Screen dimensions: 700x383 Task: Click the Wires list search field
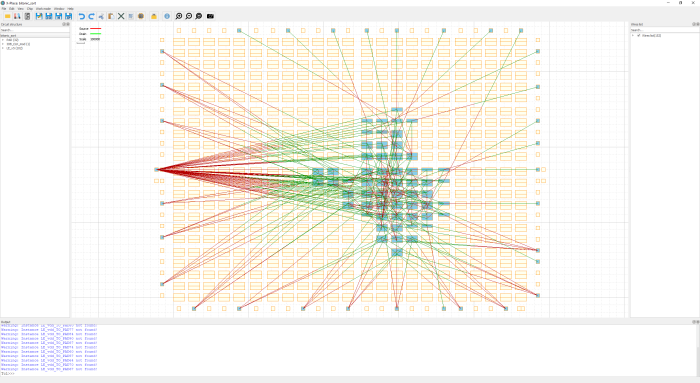[x=665, y=30]
